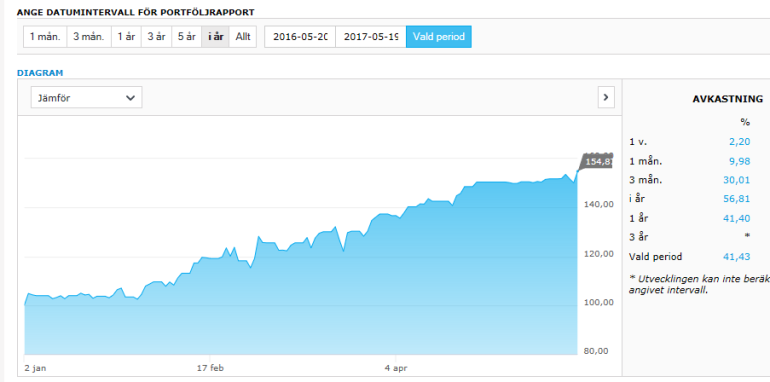Viewport: 770px width, 382px height.
Task: Switch to the 5 år interval
Action: point(187,37)
